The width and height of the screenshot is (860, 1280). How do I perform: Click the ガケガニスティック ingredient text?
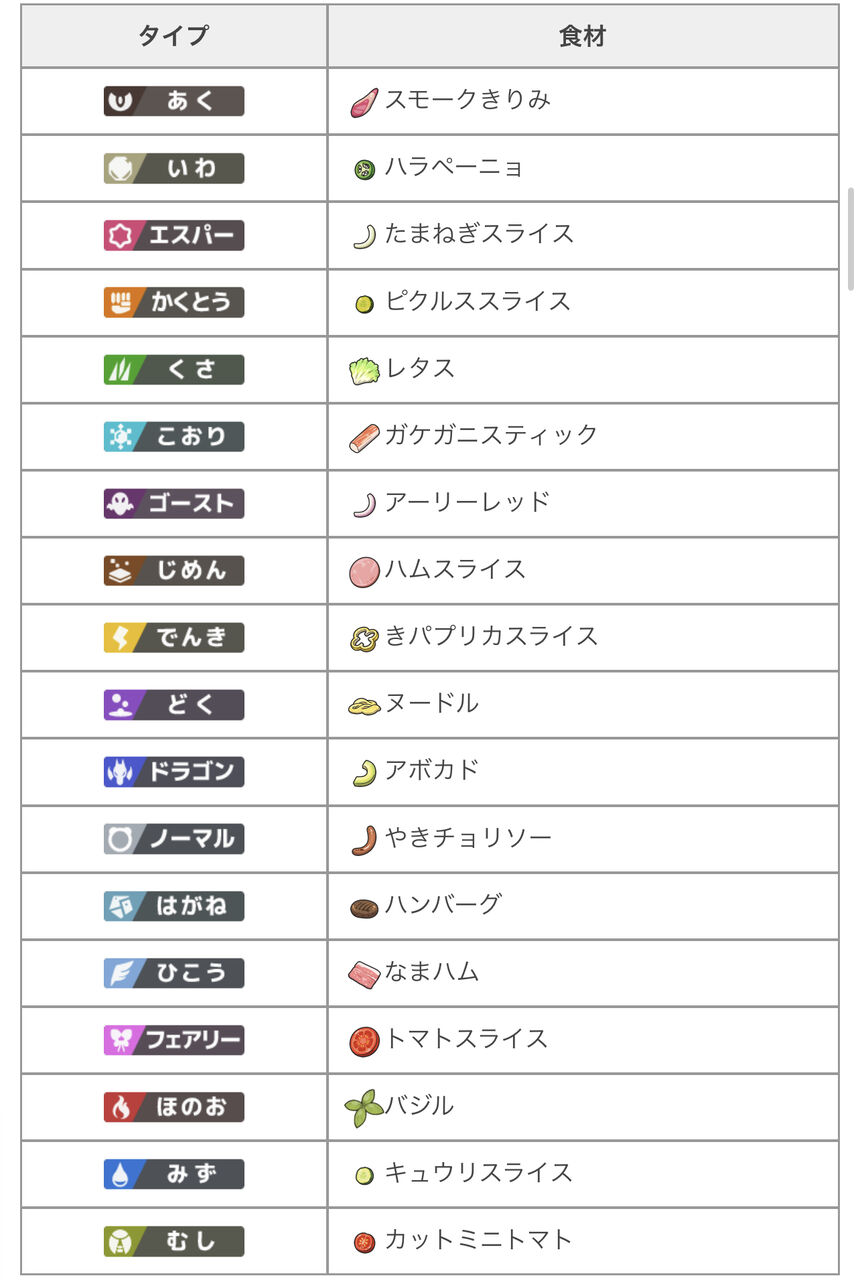tap(491, 435)
